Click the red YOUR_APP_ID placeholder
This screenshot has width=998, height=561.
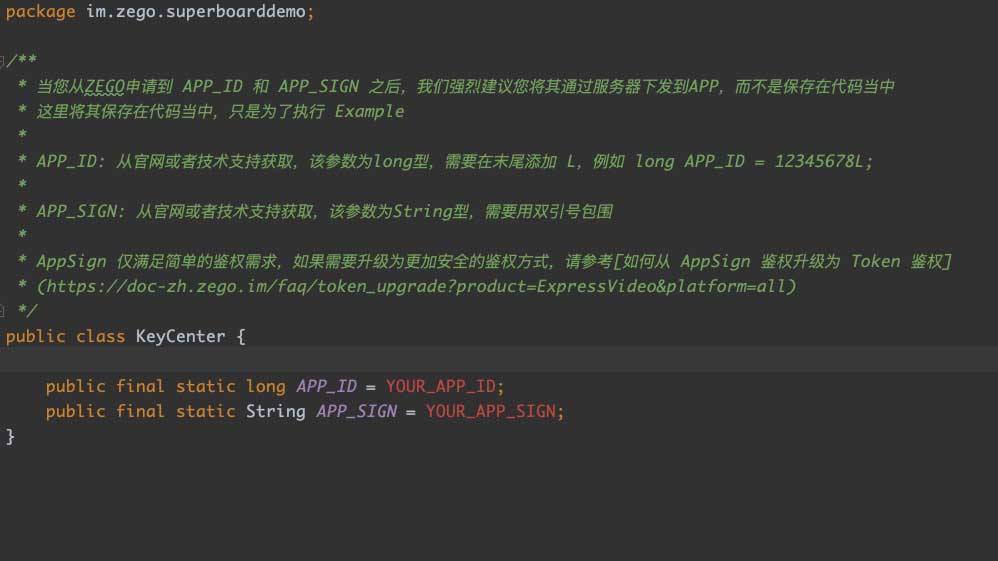click(445, 386)
